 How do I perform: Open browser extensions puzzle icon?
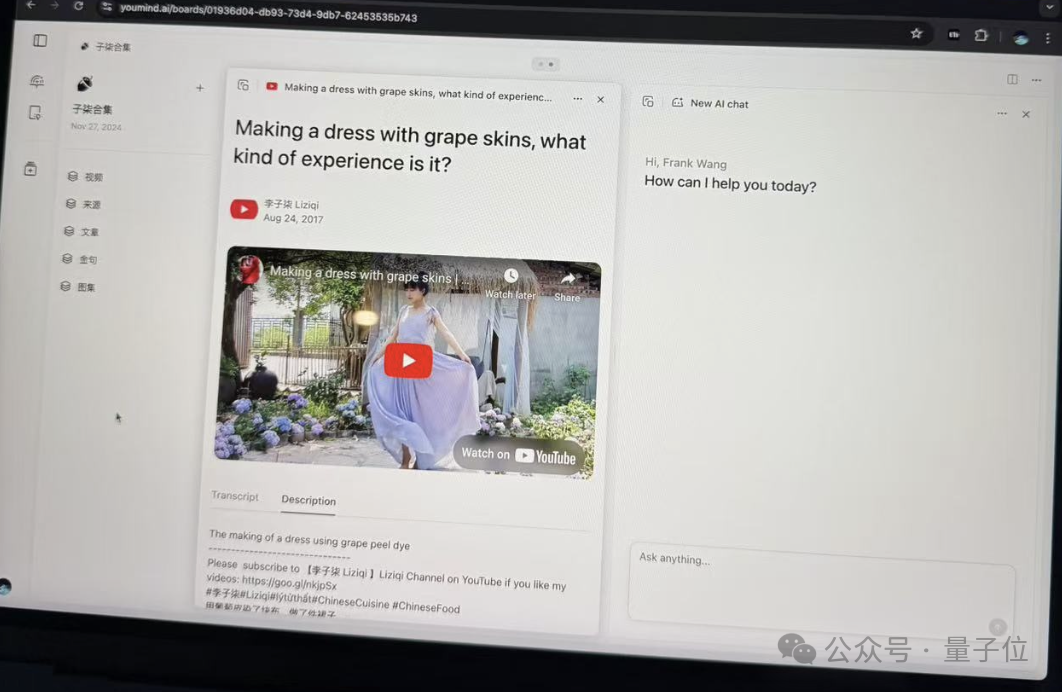981,35
